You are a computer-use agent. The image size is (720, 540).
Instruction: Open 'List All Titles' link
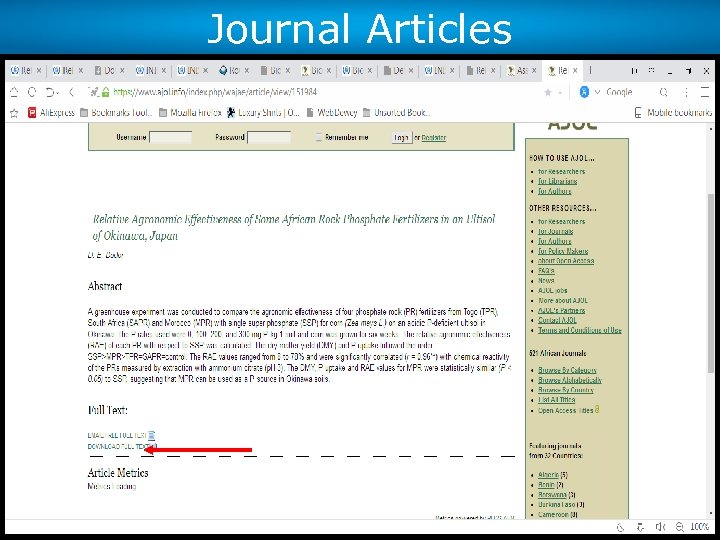click(x=557, y=399)
